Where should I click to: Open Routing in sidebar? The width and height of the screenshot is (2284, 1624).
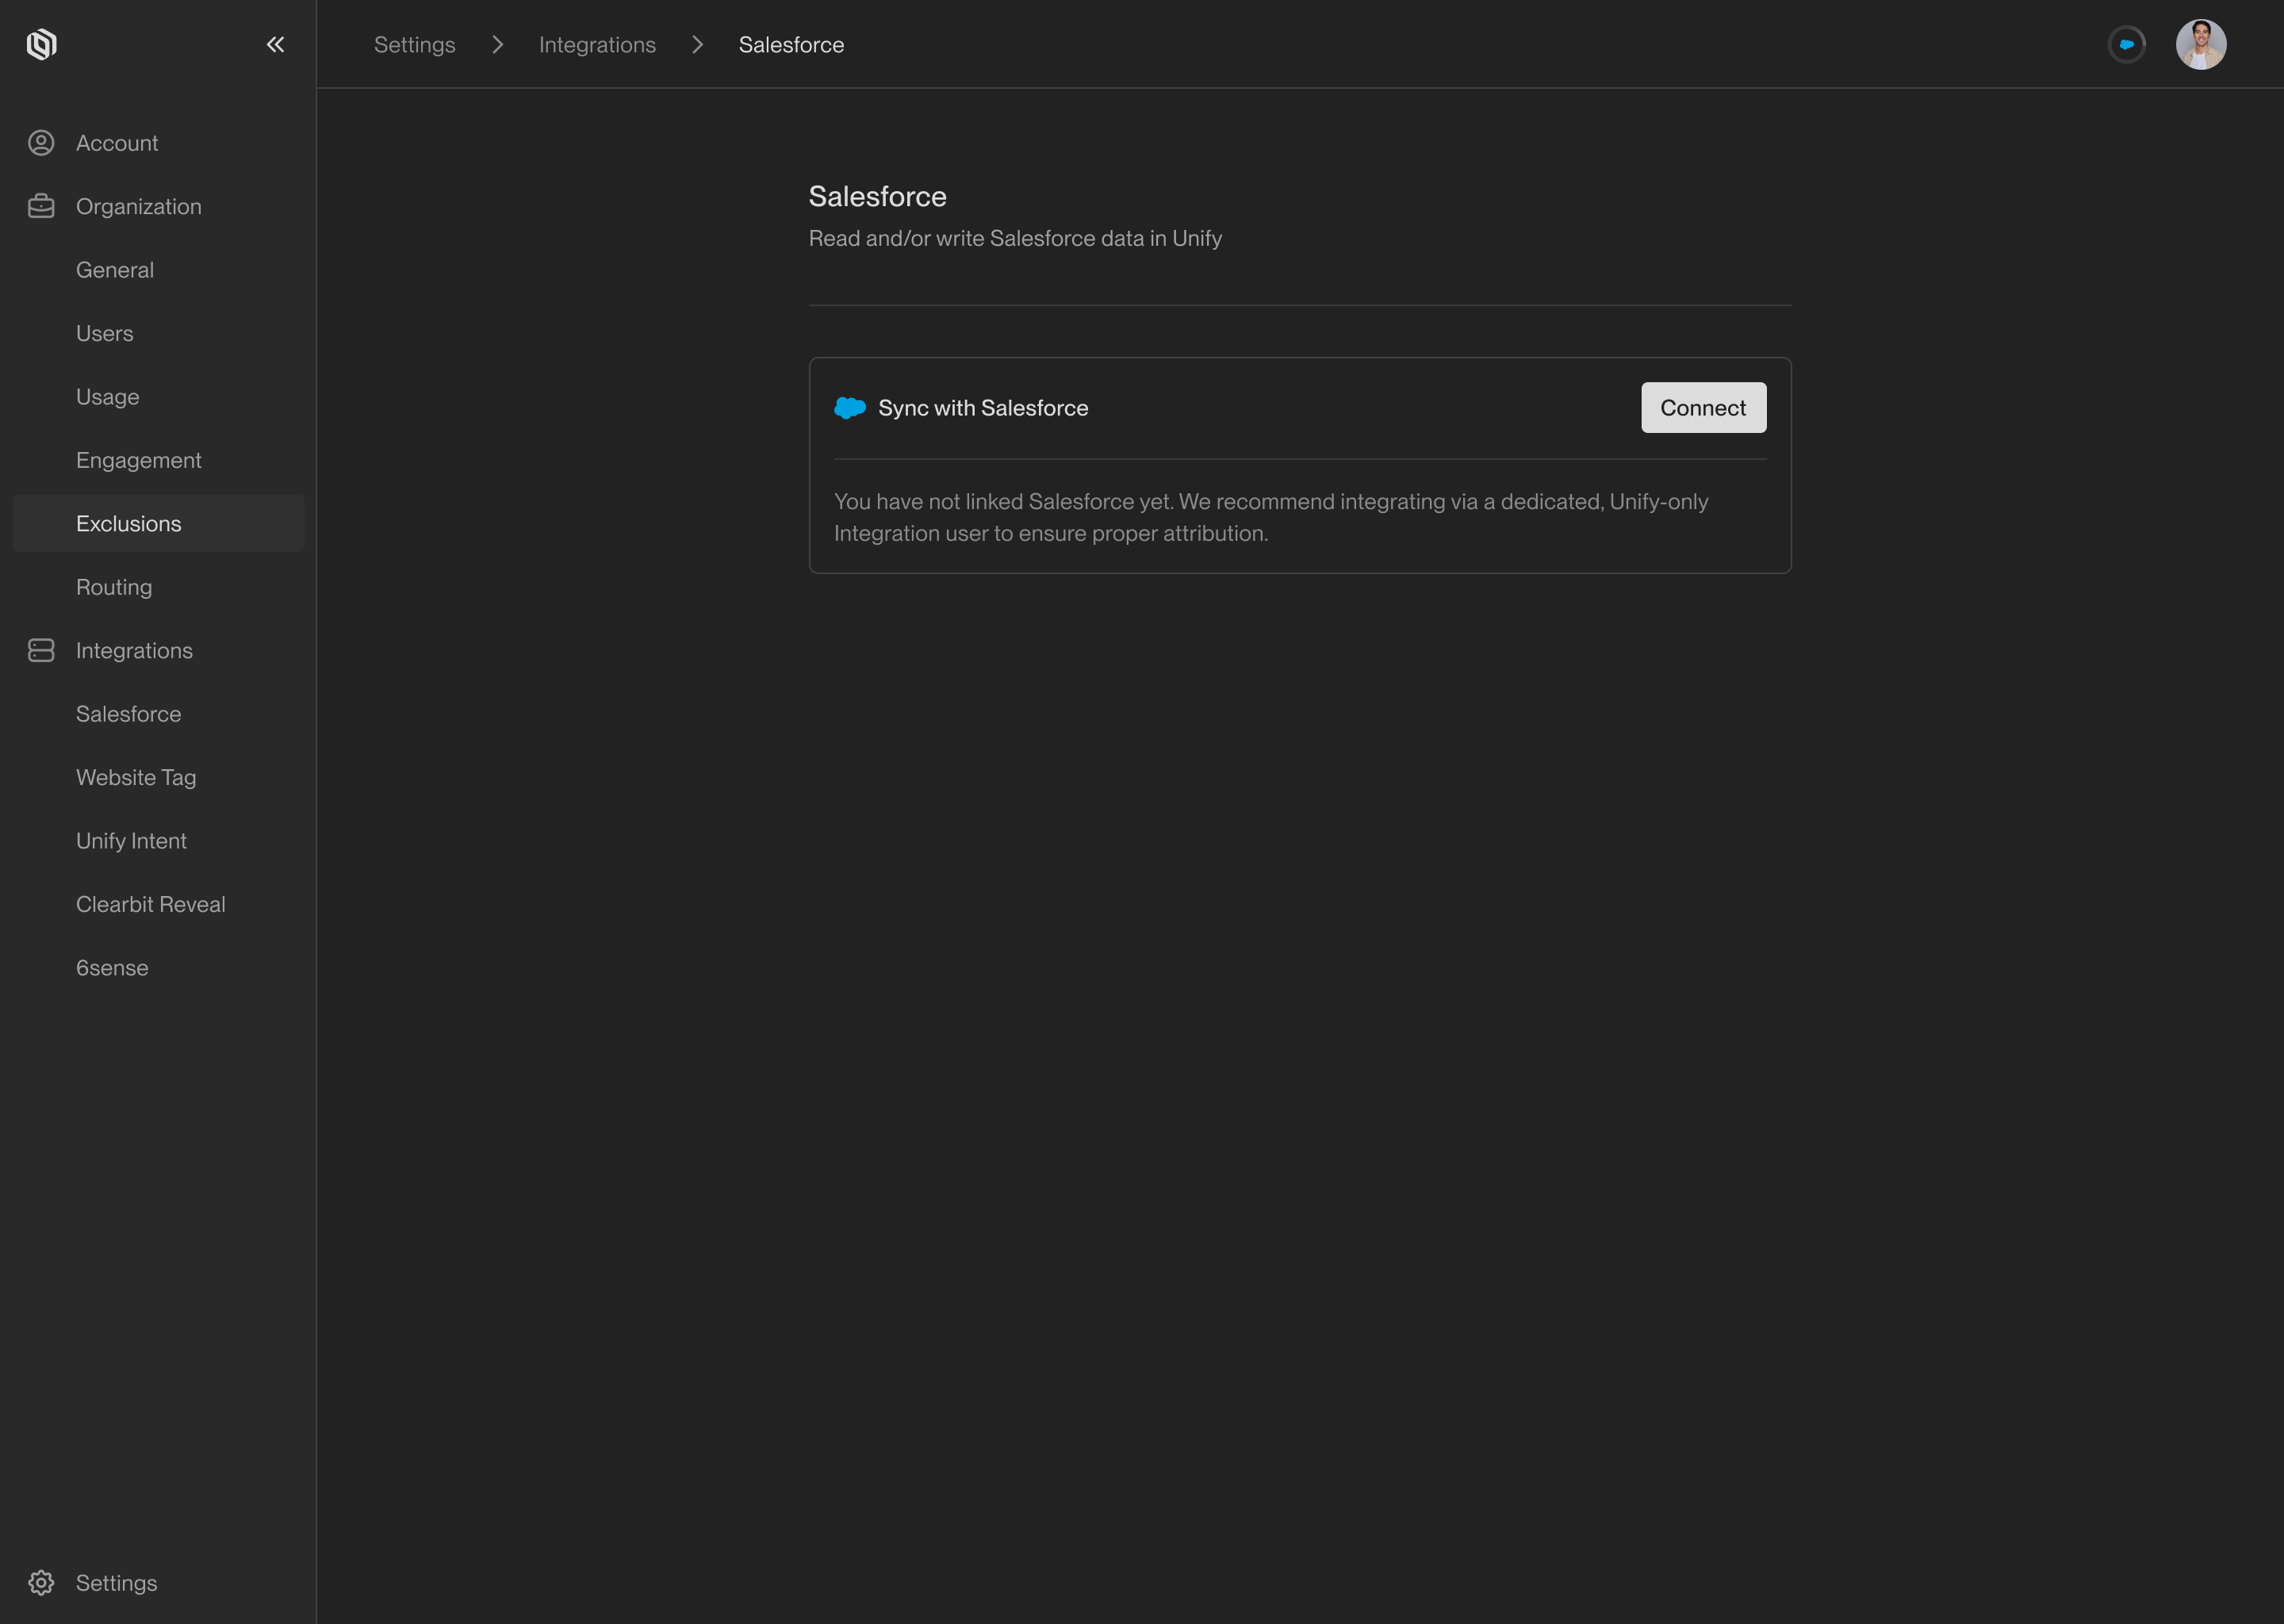point(114,587)
